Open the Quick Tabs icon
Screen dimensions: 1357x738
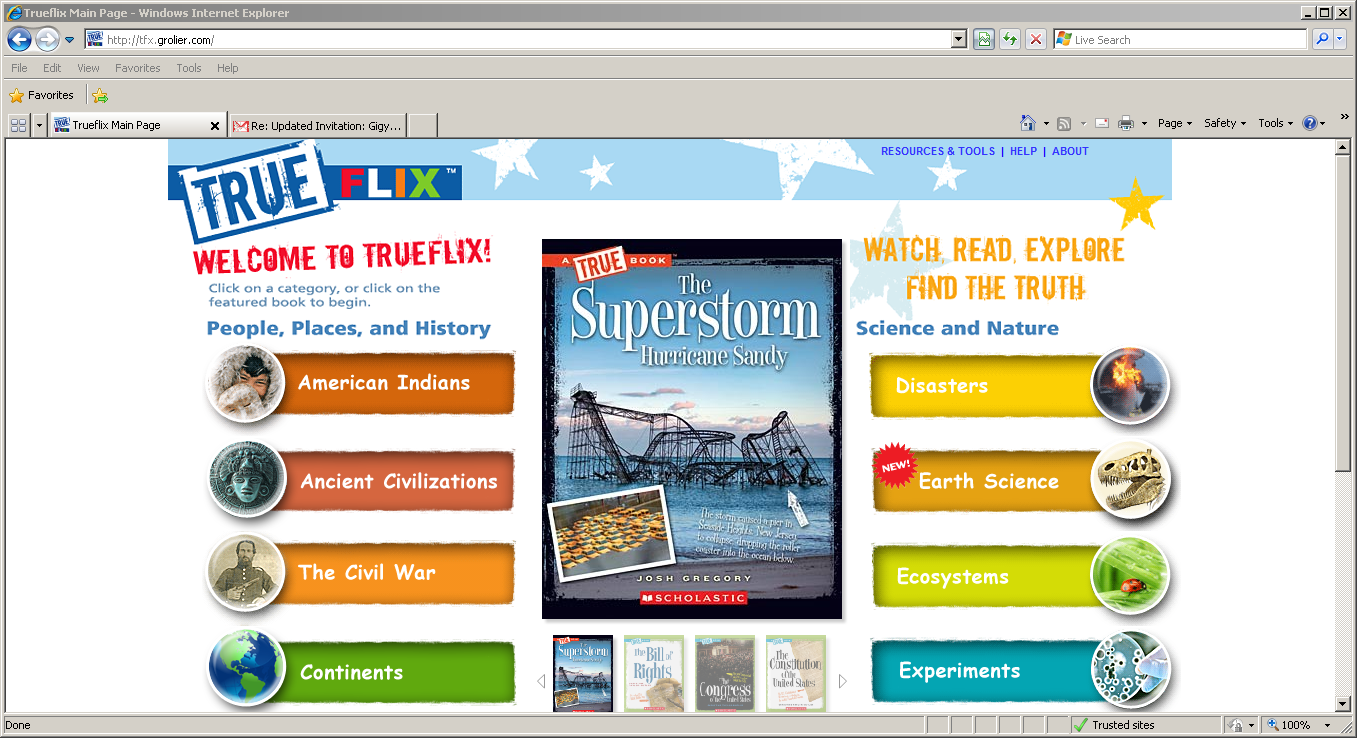coord(18,125)
